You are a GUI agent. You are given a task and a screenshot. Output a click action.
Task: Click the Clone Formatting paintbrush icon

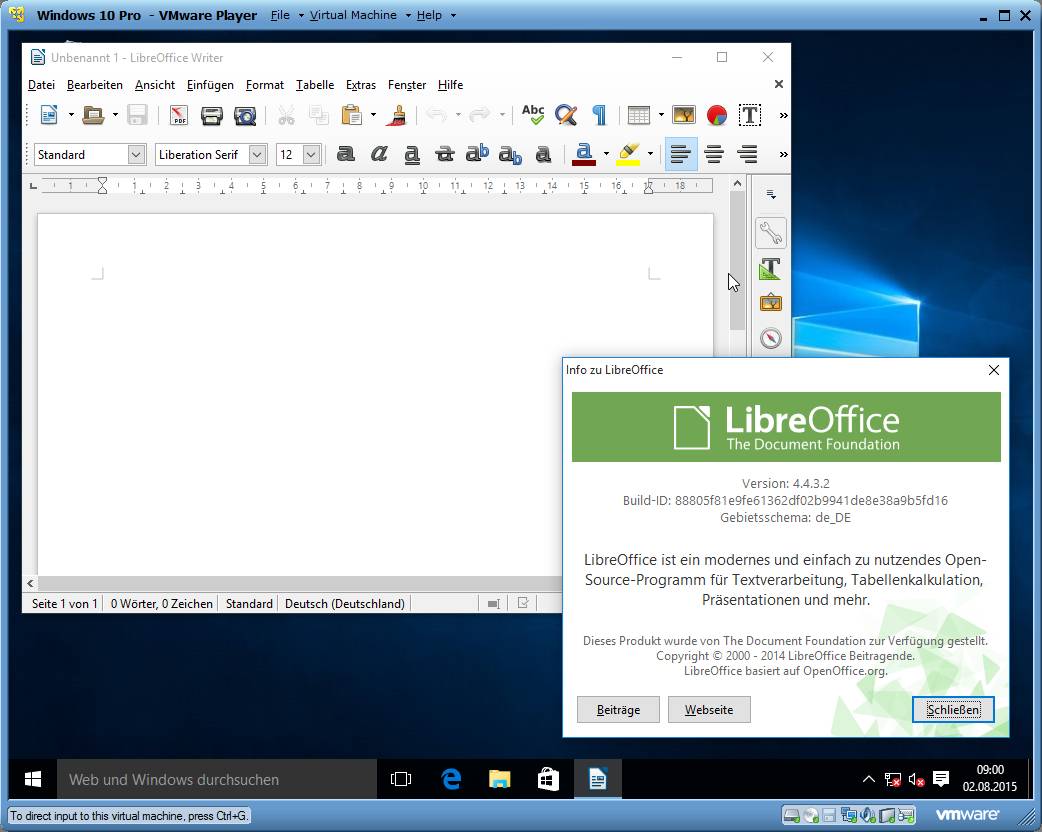click(x=397, y=116)
